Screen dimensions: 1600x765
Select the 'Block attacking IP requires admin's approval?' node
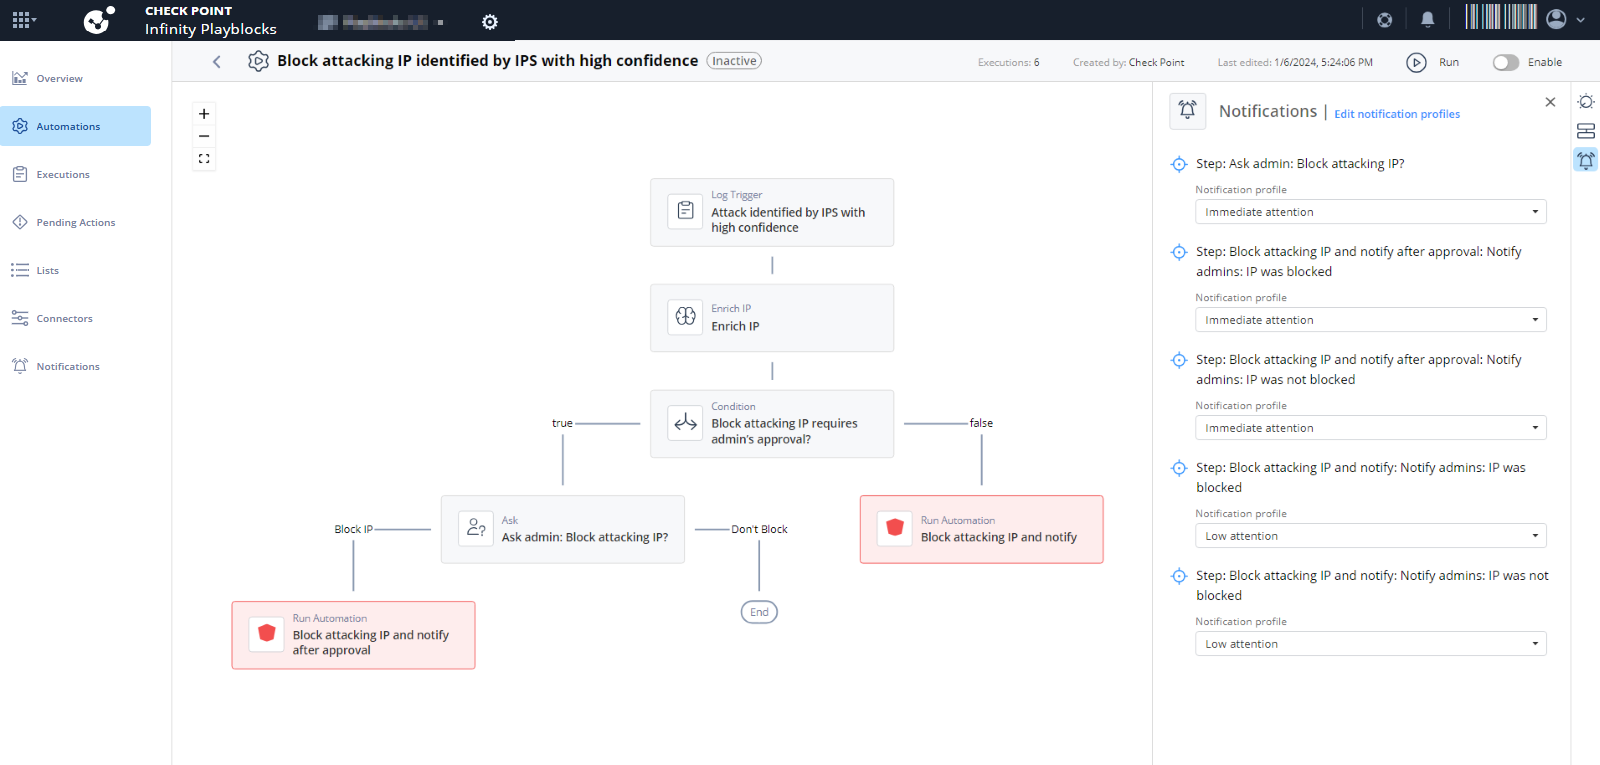[x=772, y=424]
